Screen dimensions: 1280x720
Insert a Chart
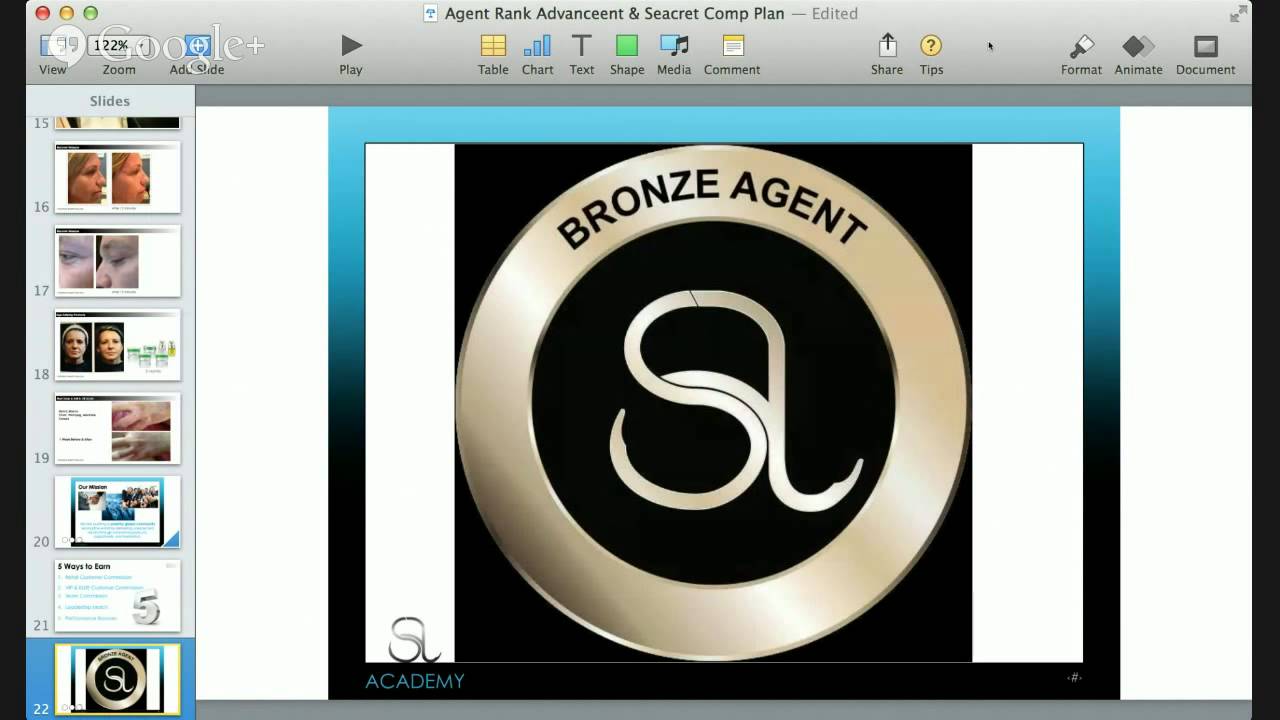(x=537, y=54)
